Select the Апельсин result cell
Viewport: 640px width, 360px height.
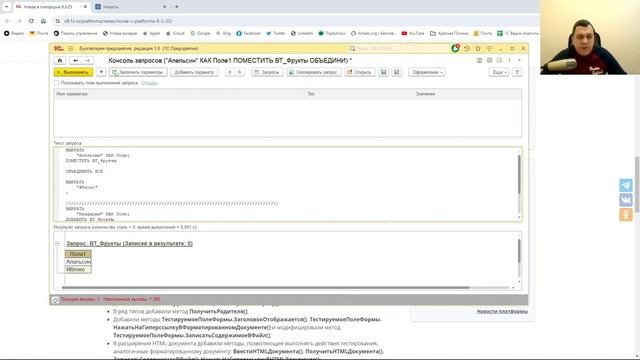point(78,262)
